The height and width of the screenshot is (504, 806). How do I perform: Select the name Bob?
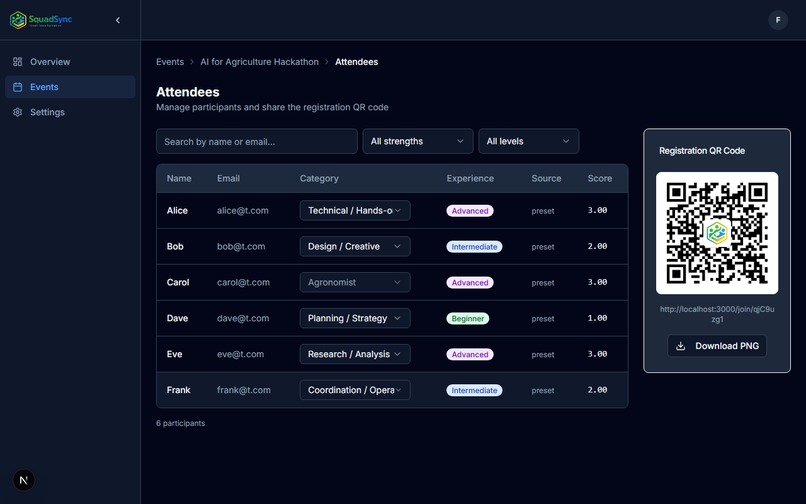[x=175, y=246]
